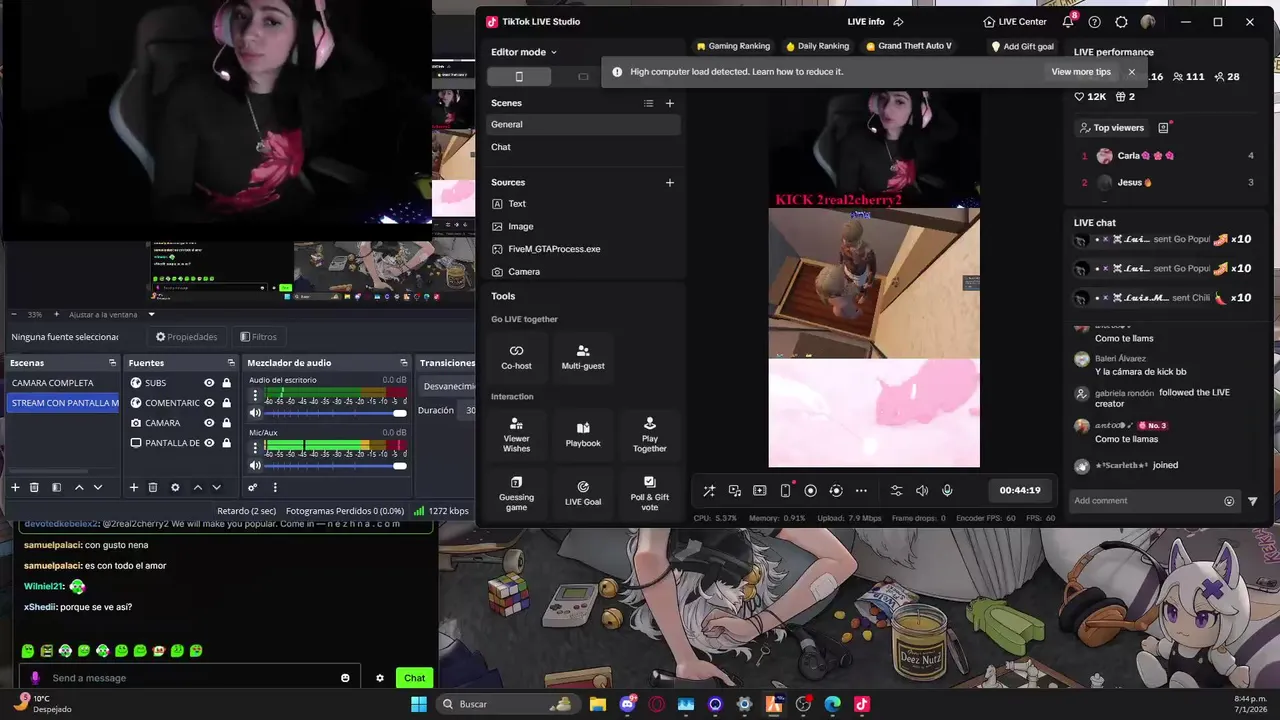
Task: Select the General scene
Action: point(583,124)
